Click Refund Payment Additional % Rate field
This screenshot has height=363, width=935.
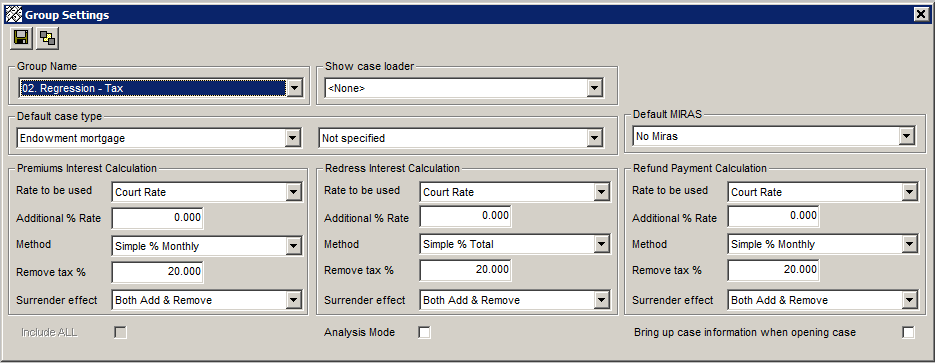click(773, 216)
